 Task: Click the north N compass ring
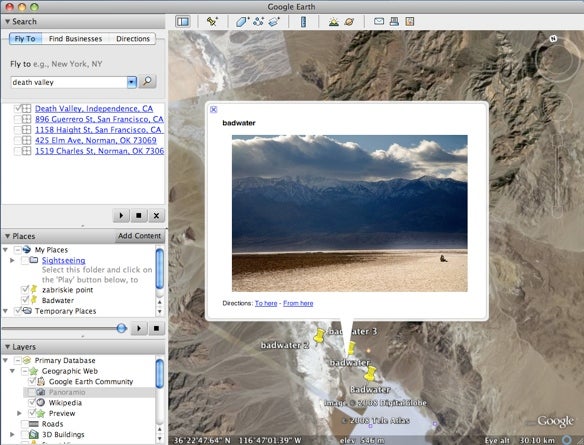click(554, 38)
